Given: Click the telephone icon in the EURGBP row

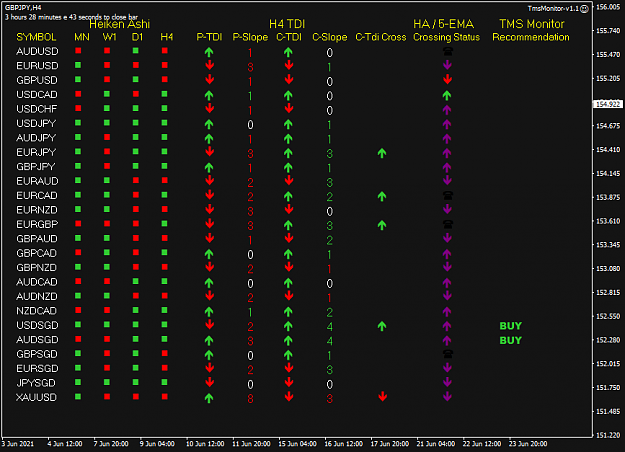Looking at the screenshot, I should pyautogui.click(x=448, y=224).
